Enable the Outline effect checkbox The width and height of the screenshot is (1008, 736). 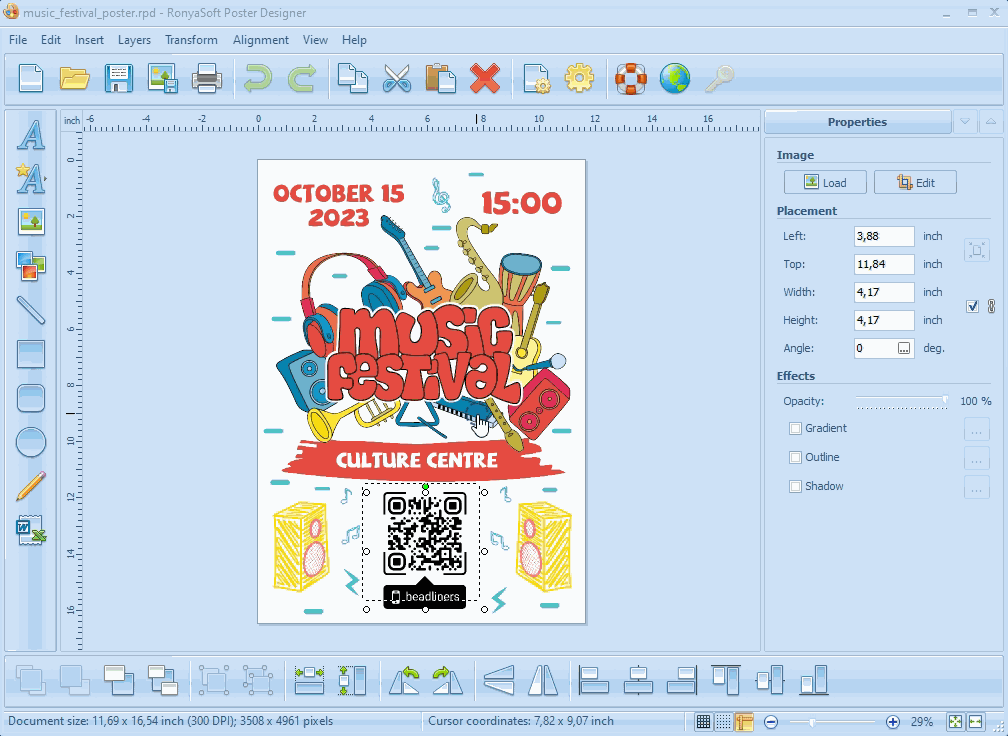[x=795, y=457]
